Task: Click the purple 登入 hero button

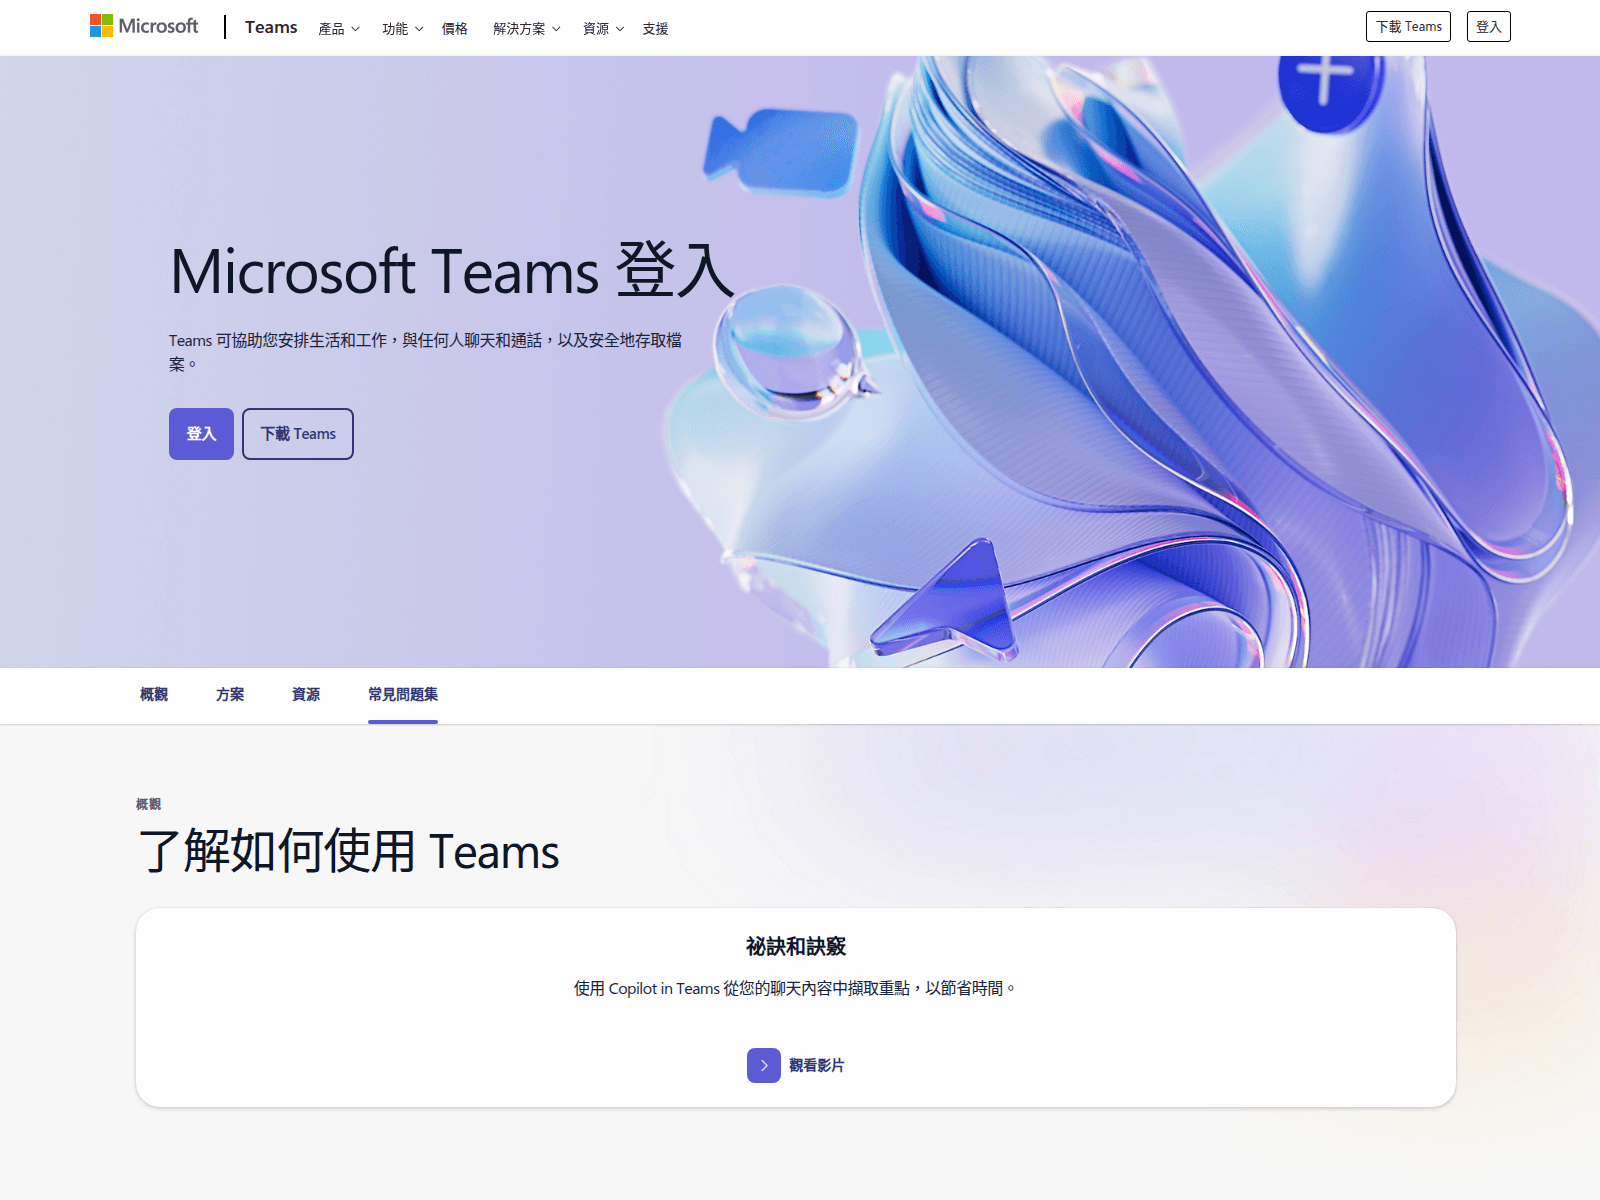Action: pyautogui.click(x=201, y=434)
